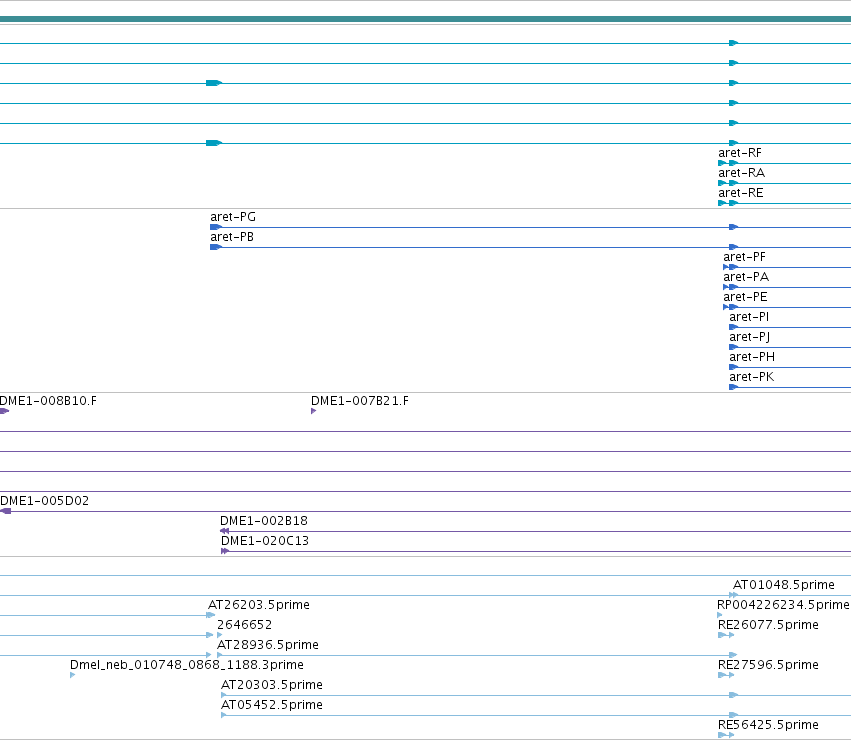Image resolution: width=851 pixels, height=740 pixels.
Task: Click the DME1-020C13 feature label
Action: (265, 541)
